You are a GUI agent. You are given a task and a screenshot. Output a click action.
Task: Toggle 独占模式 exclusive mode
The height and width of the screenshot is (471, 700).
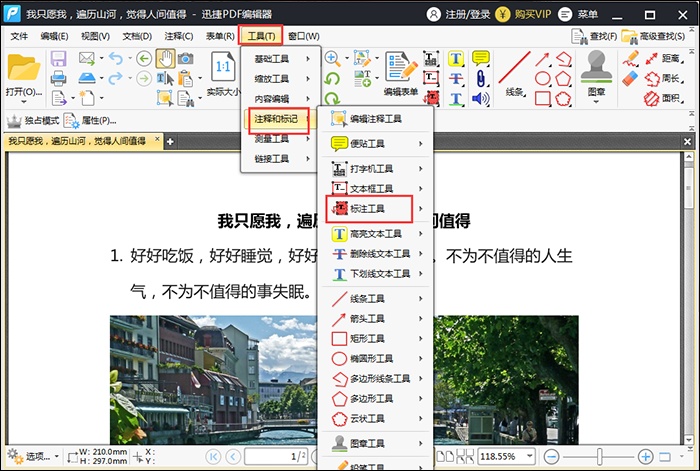pyautogui.click(x=33, y=121)
